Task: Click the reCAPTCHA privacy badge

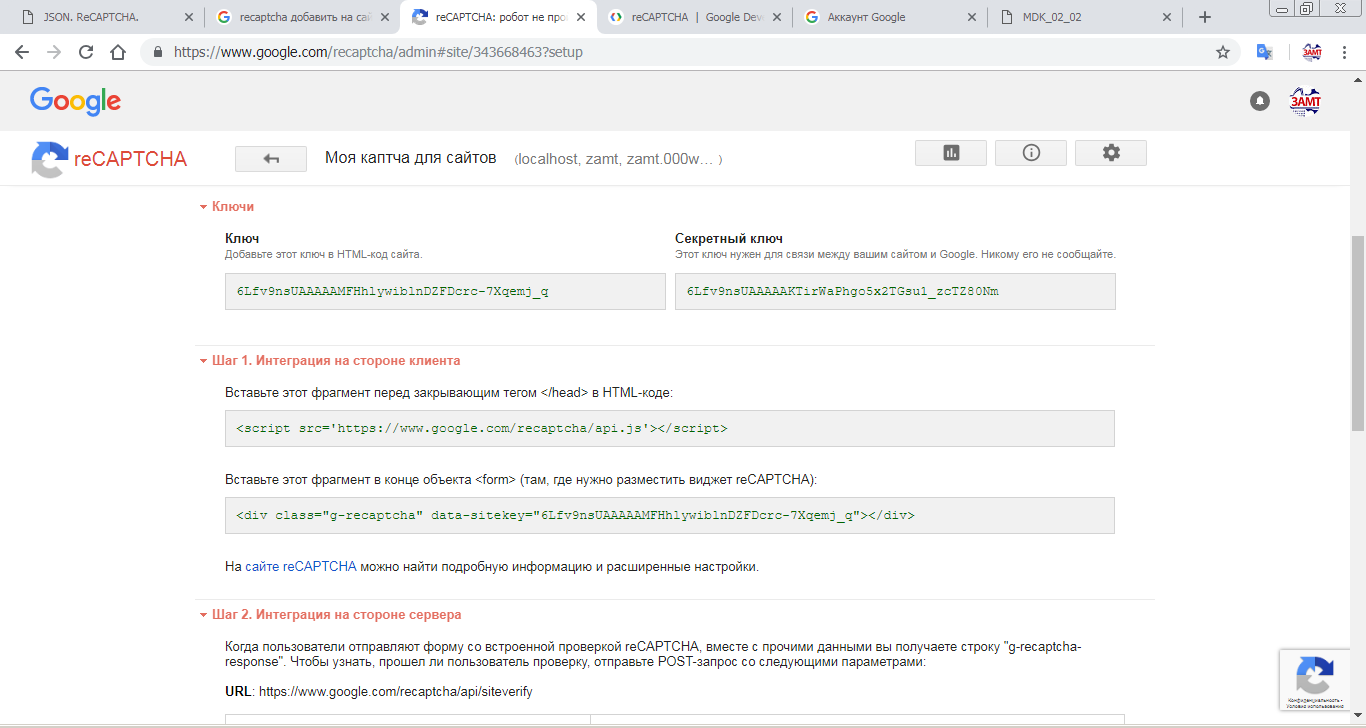Action: click(x=1315, y=680)
